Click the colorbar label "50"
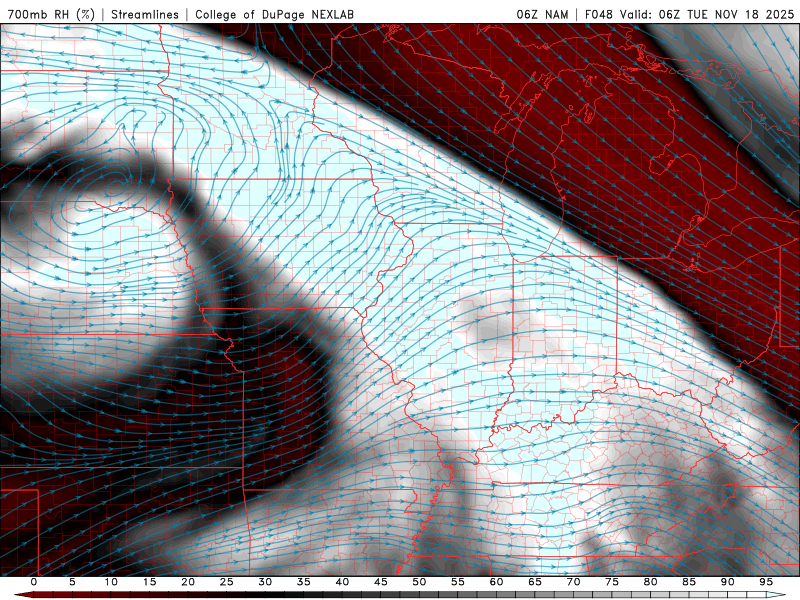 click(x=419, y=582)
